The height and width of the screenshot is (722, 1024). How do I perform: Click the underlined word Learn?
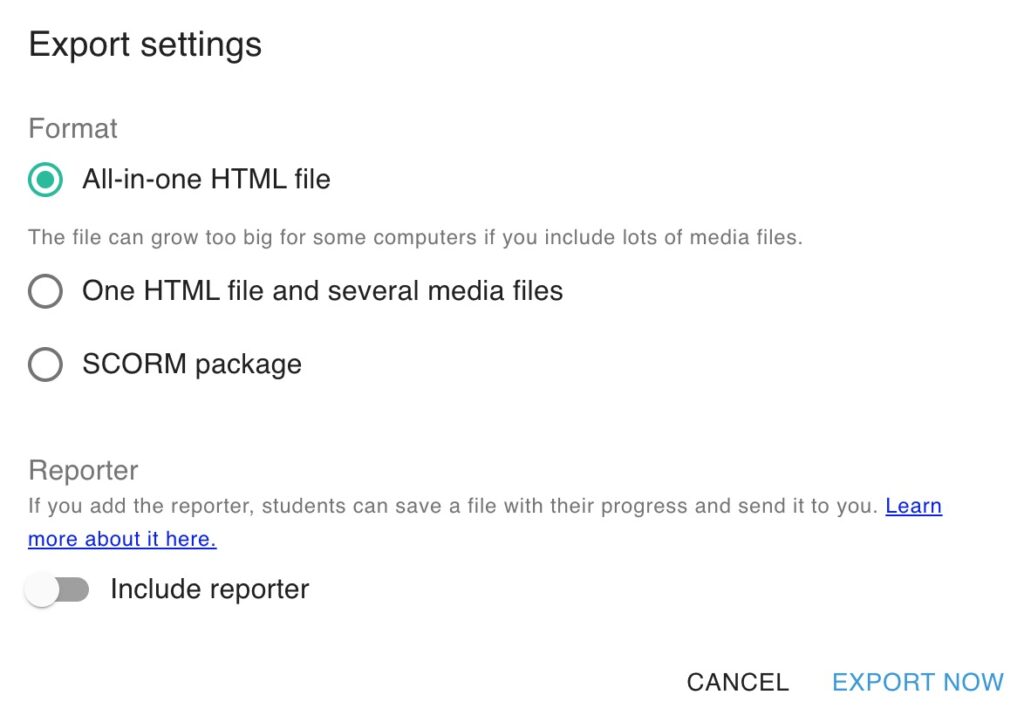click(x=914, y=506)
